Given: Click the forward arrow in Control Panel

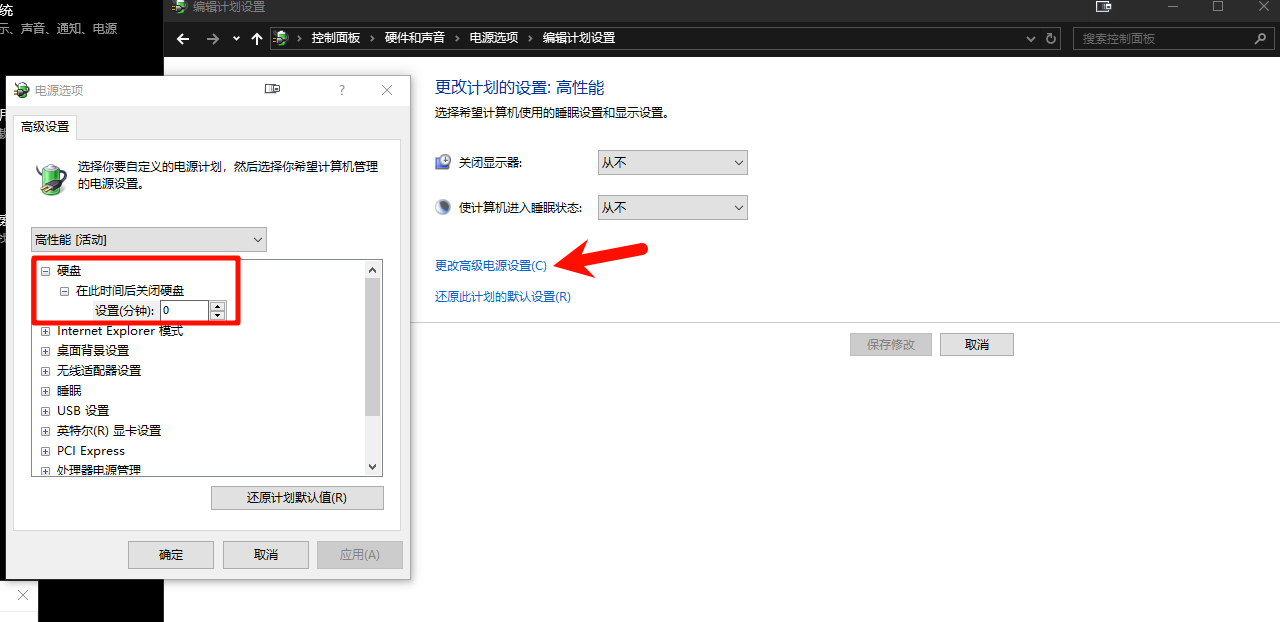Looking at the screenshot, I should tap(212, 38).
